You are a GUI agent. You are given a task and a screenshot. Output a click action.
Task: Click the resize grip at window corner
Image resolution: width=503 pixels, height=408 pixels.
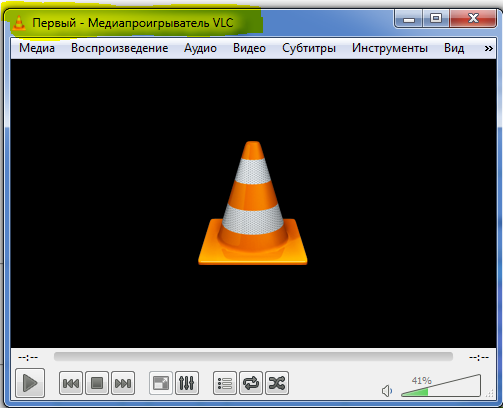(490, 393)
